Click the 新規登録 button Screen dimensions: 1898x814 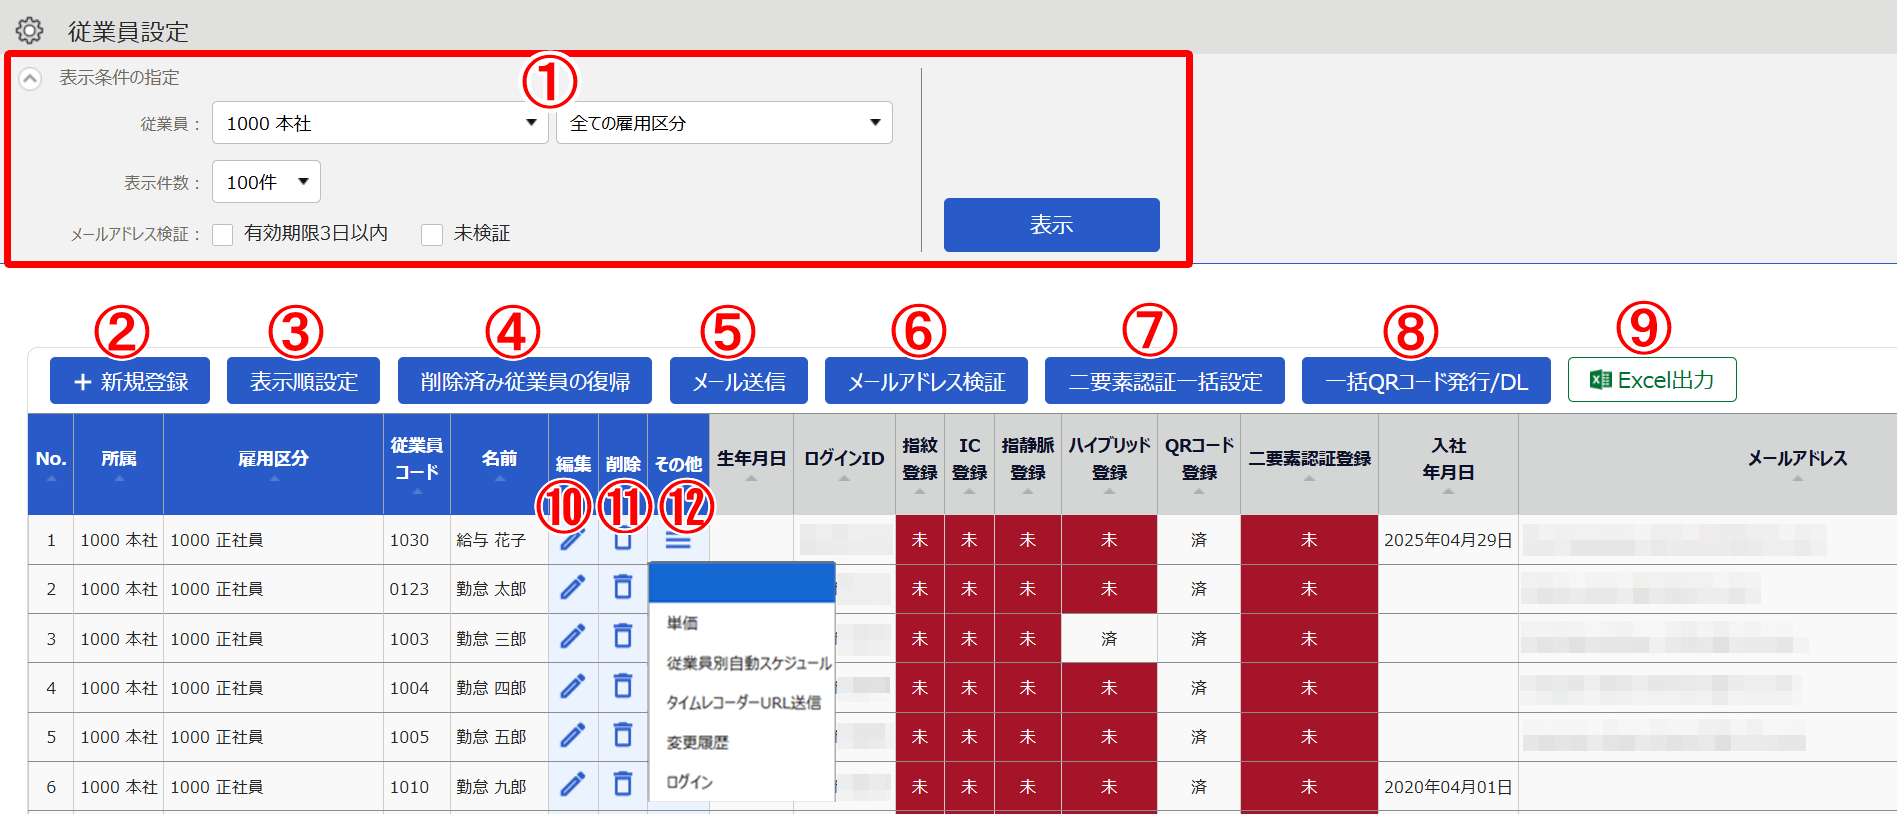tap(130, 381)
